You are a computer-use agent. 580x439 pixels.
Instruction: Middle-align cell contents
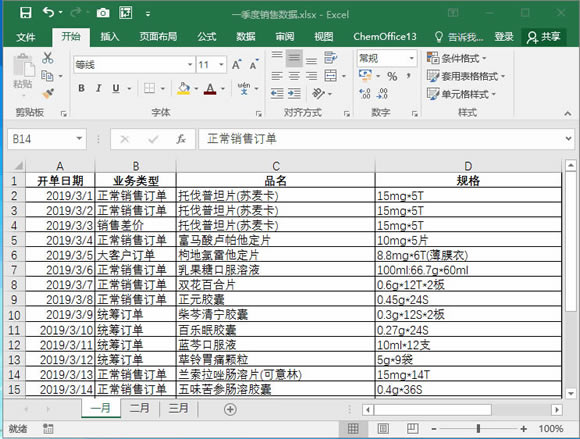[294, 58]
